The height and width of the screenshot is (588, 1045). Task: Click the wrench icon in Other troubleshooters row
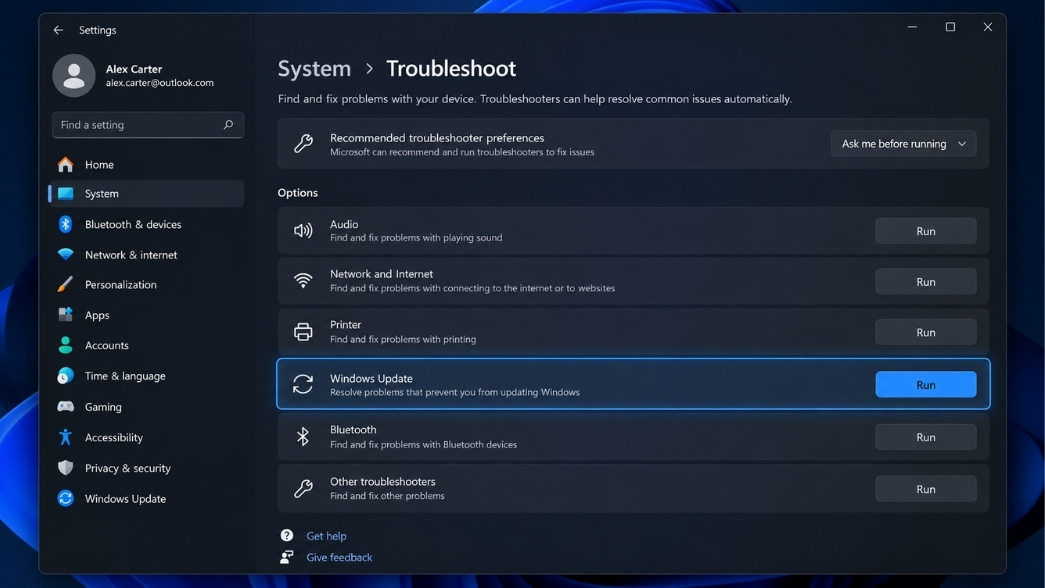(303, 489)
